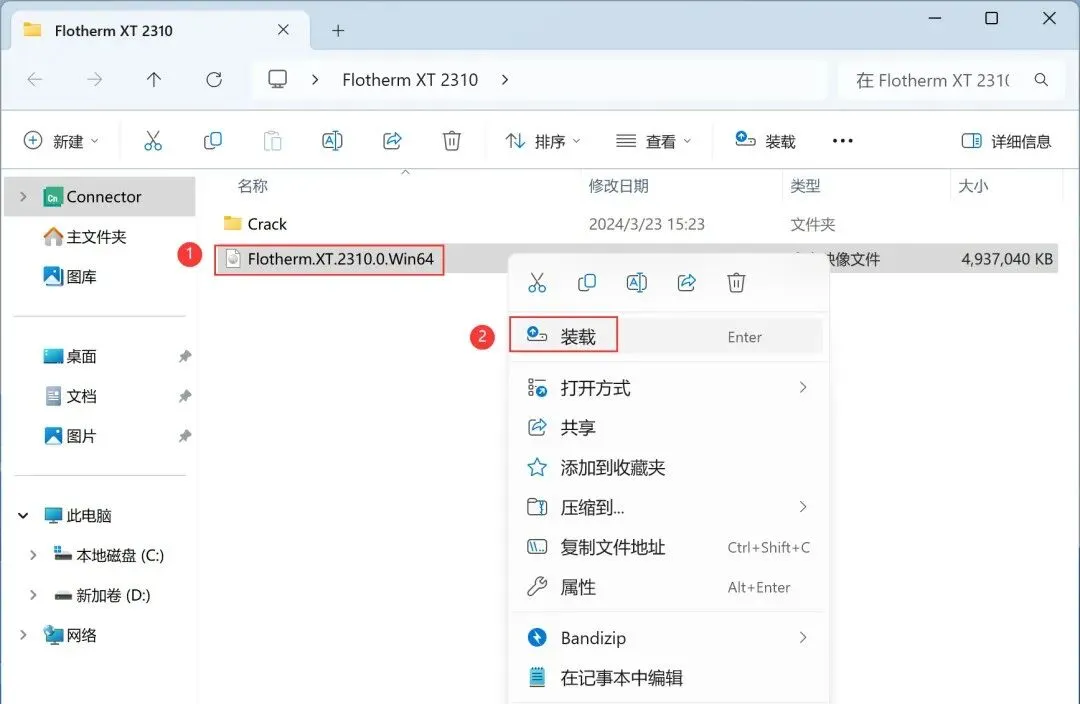
Task: Expand the 新加卷 (D:) node
Action: (x=32, y=595)
